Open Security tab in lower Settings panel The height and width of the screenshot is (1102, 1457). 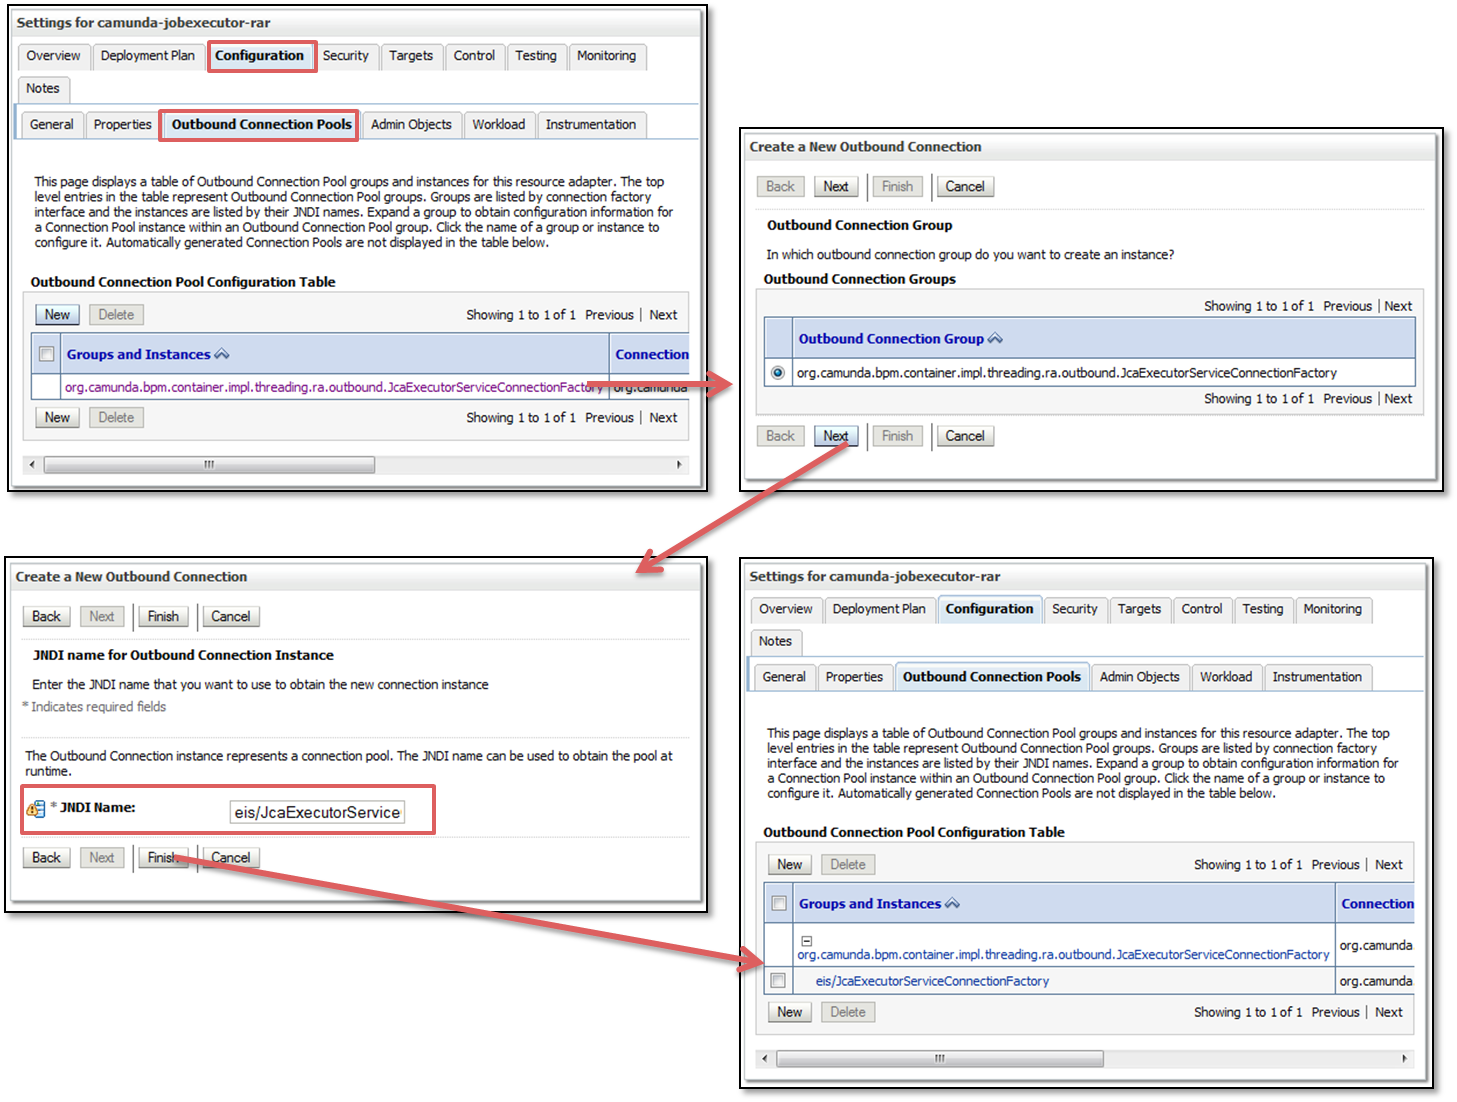click(x=1075, y=609)
